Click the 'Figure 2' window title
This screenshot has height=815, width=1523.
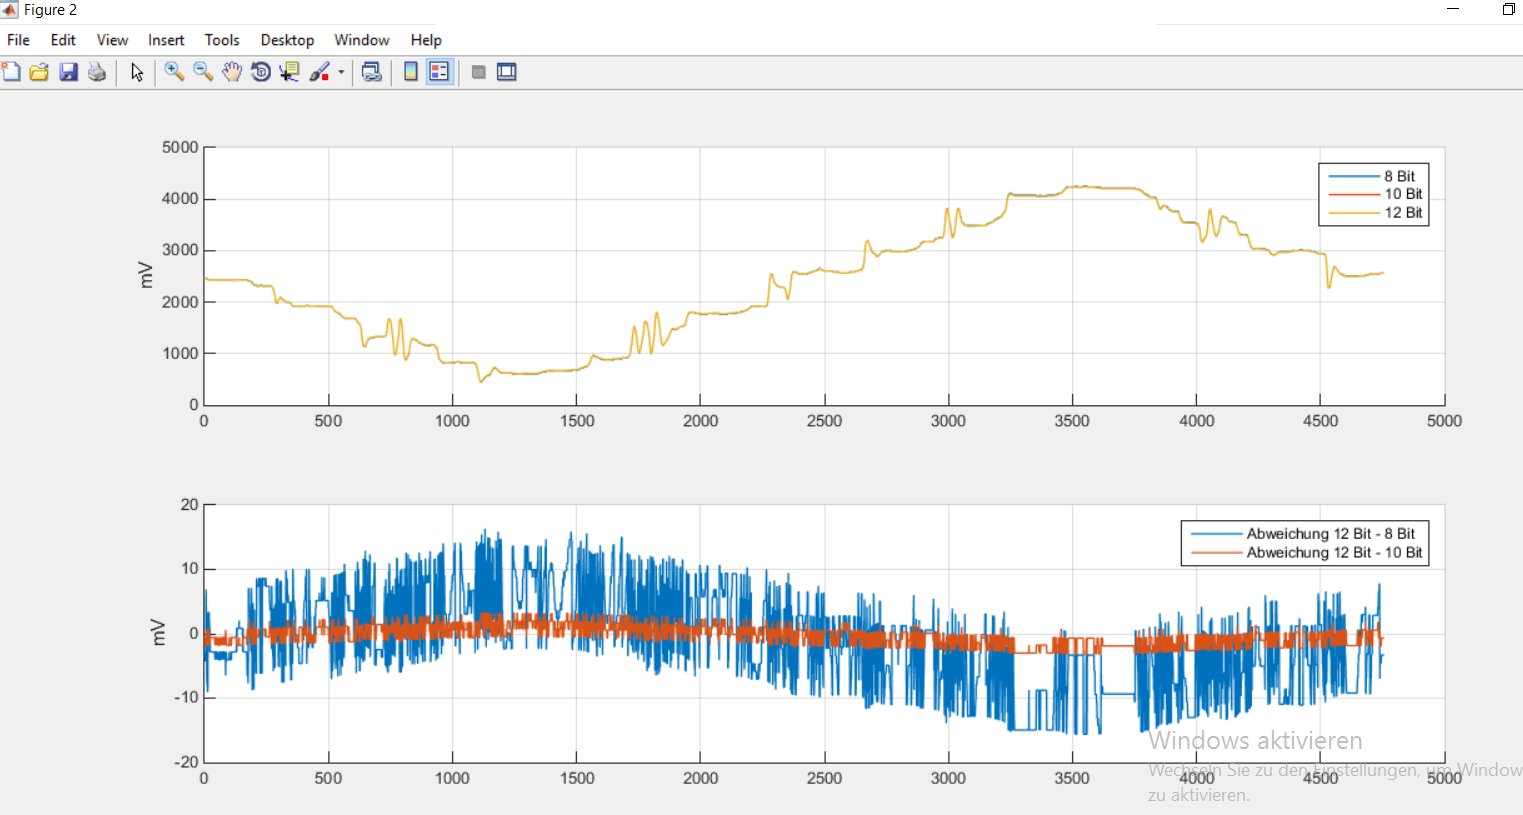50,10
